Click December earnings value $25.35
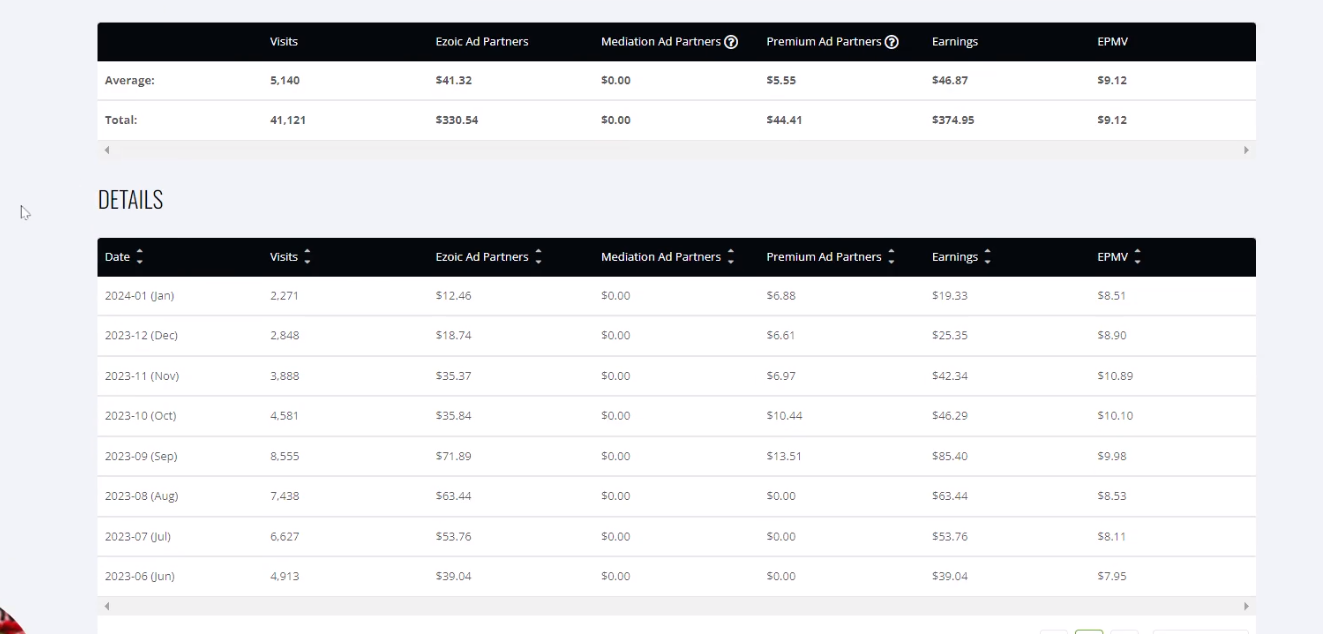 (950, 336)
